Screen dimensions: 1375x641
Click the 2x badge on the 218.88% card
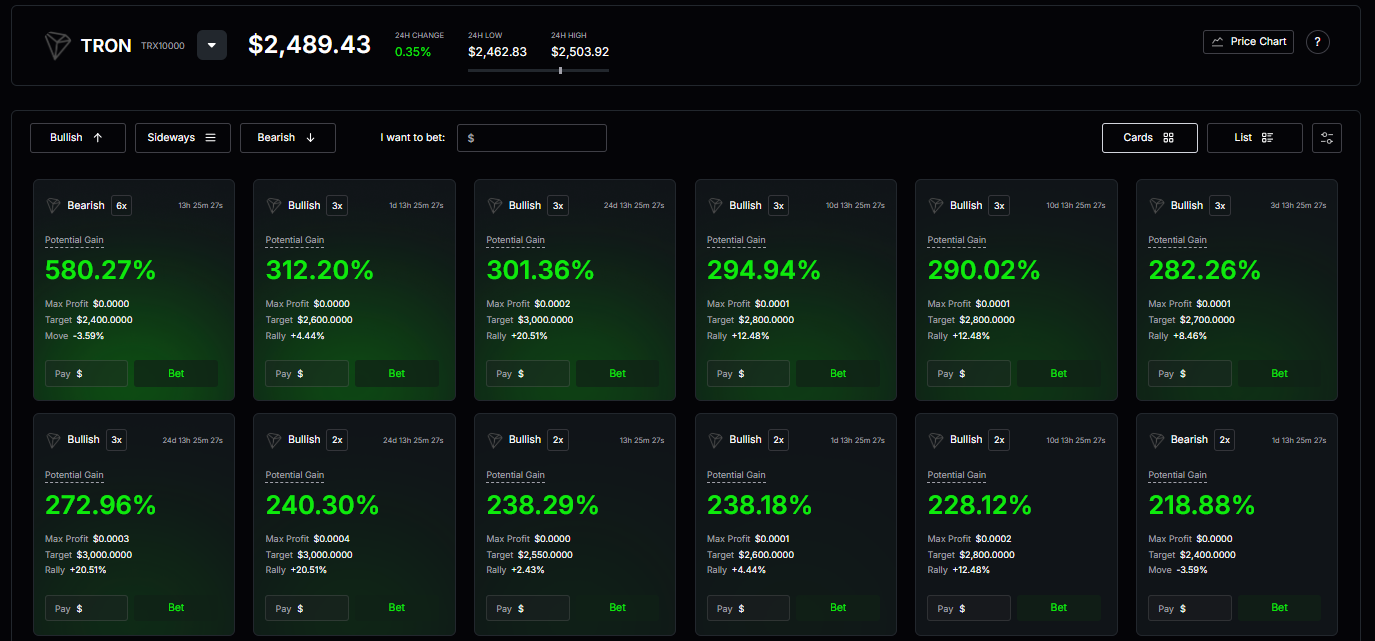1225,440
